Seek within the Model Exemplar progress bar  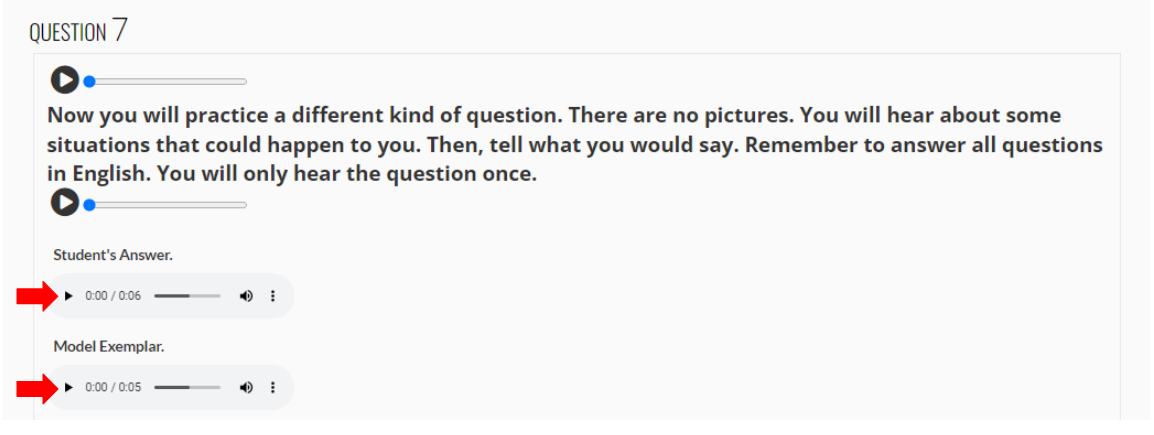tap(187, 387)
